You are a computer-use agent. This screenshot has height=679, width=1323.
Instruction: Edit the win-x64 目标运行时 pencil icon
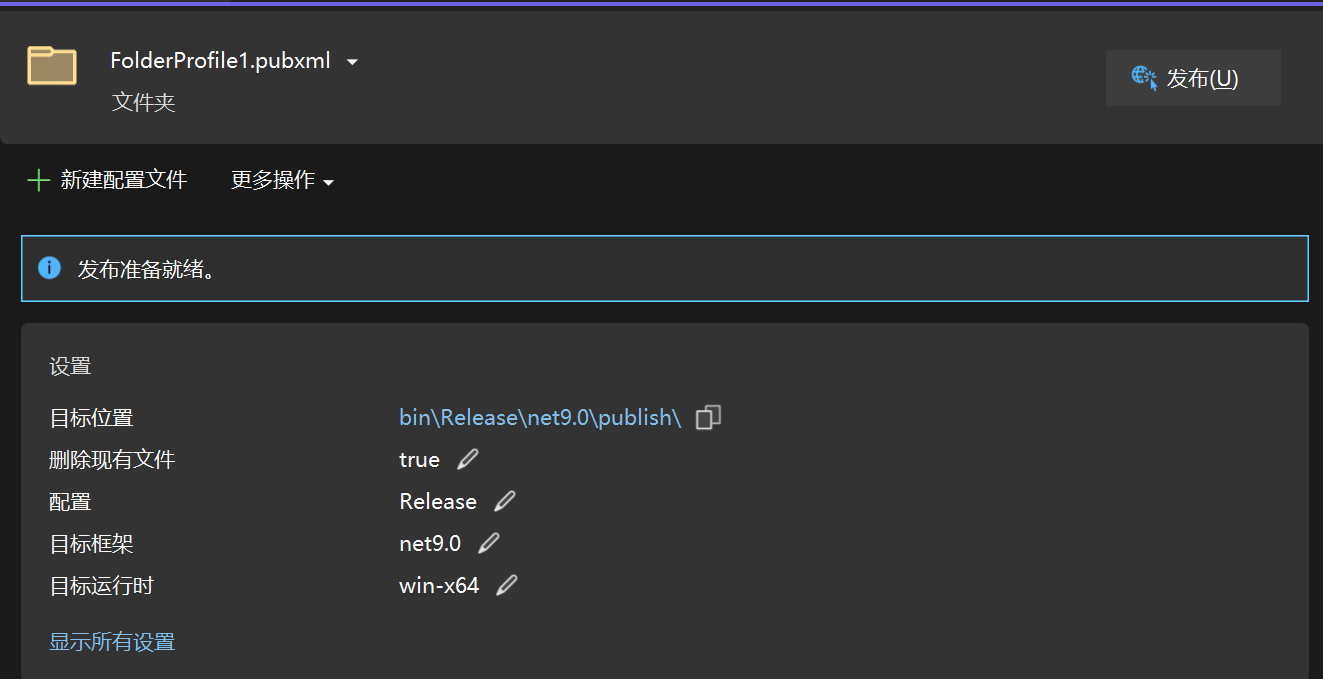507,586
